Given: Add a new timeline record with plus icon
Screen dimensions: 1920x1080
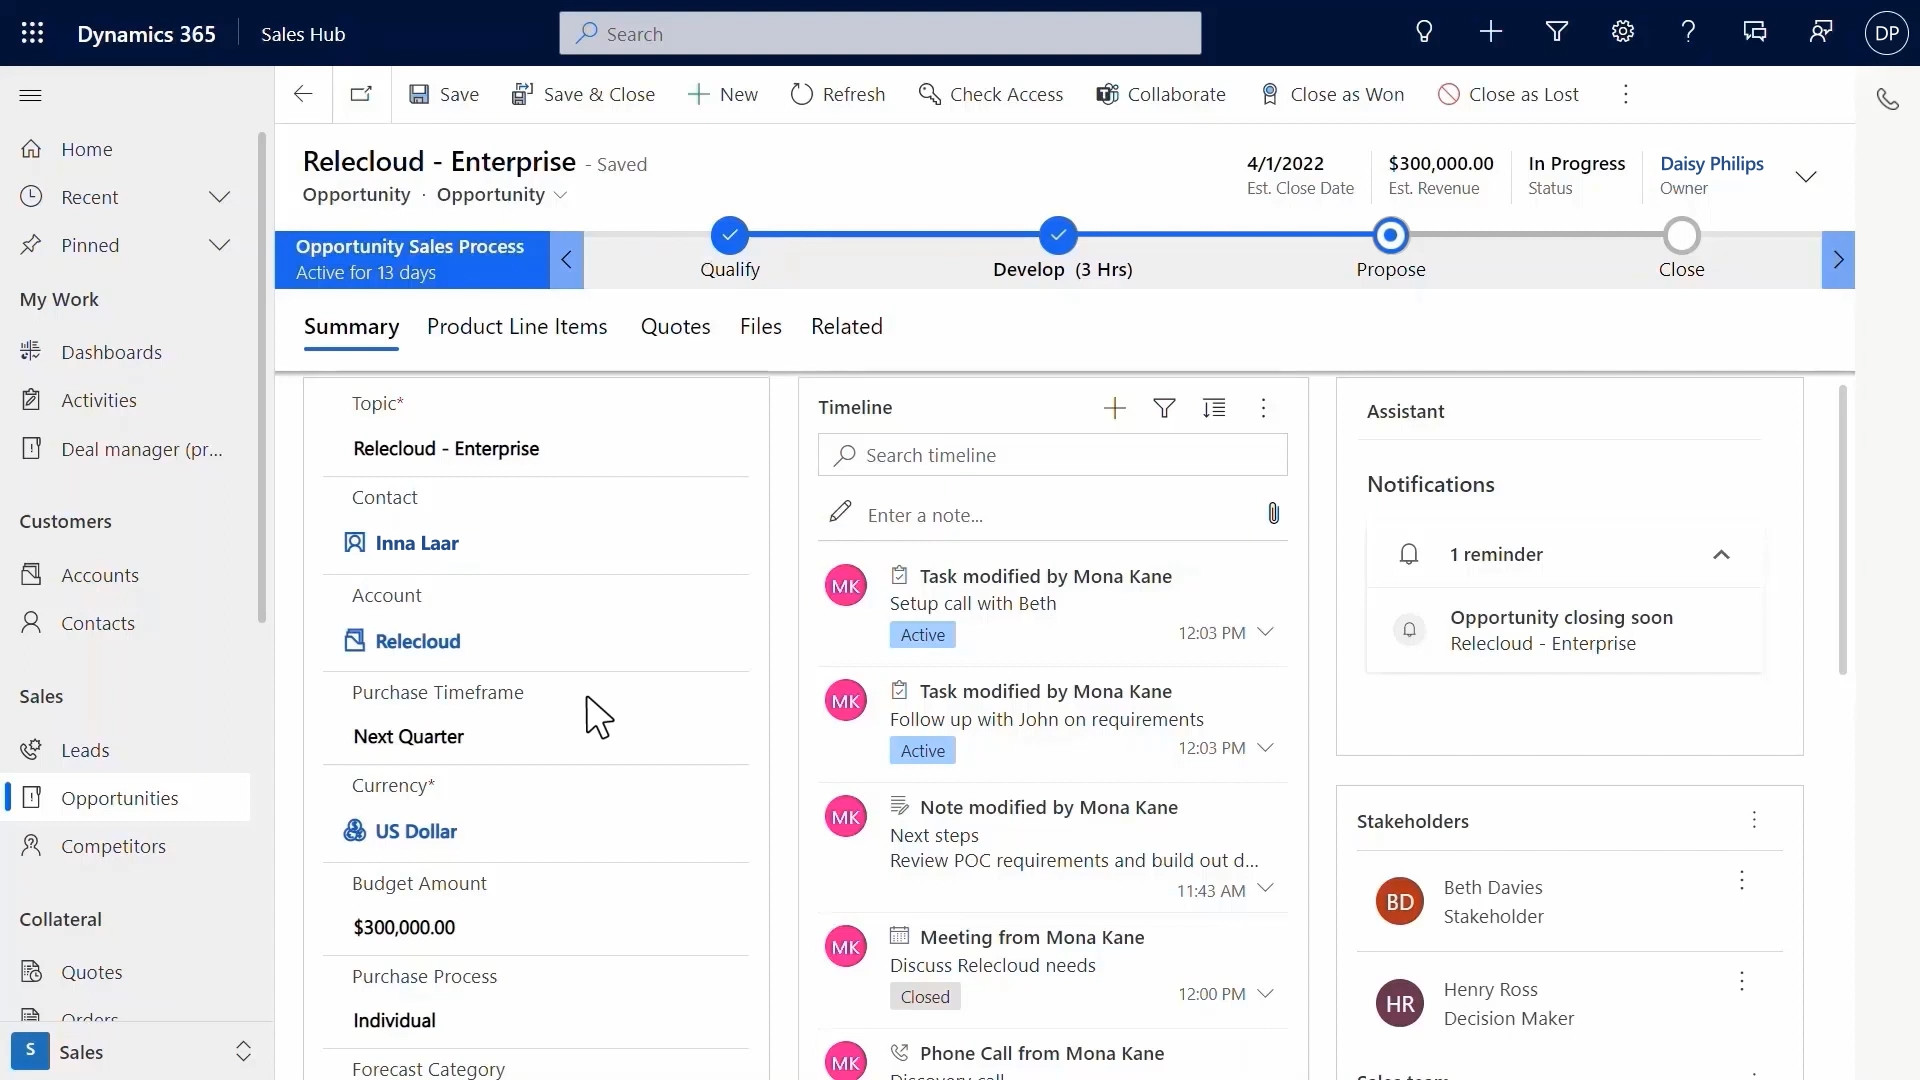Looking at the screenshot, I should (1114, 408).
